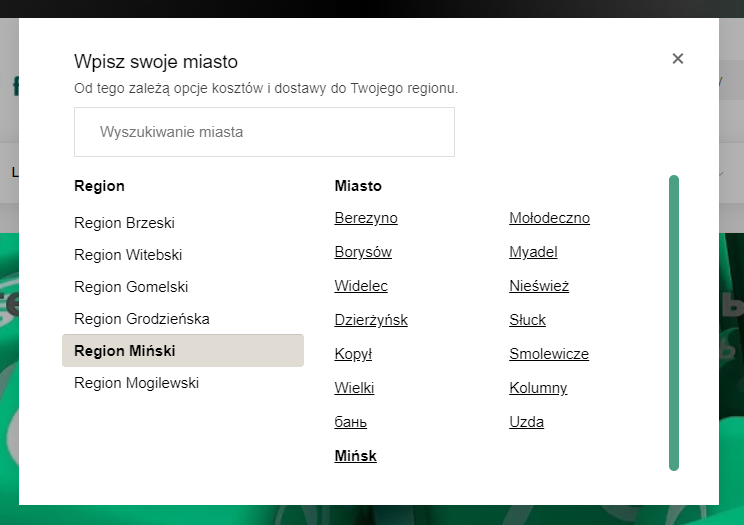
Task: Select Region Brzeski from the list
Action: 124,223
